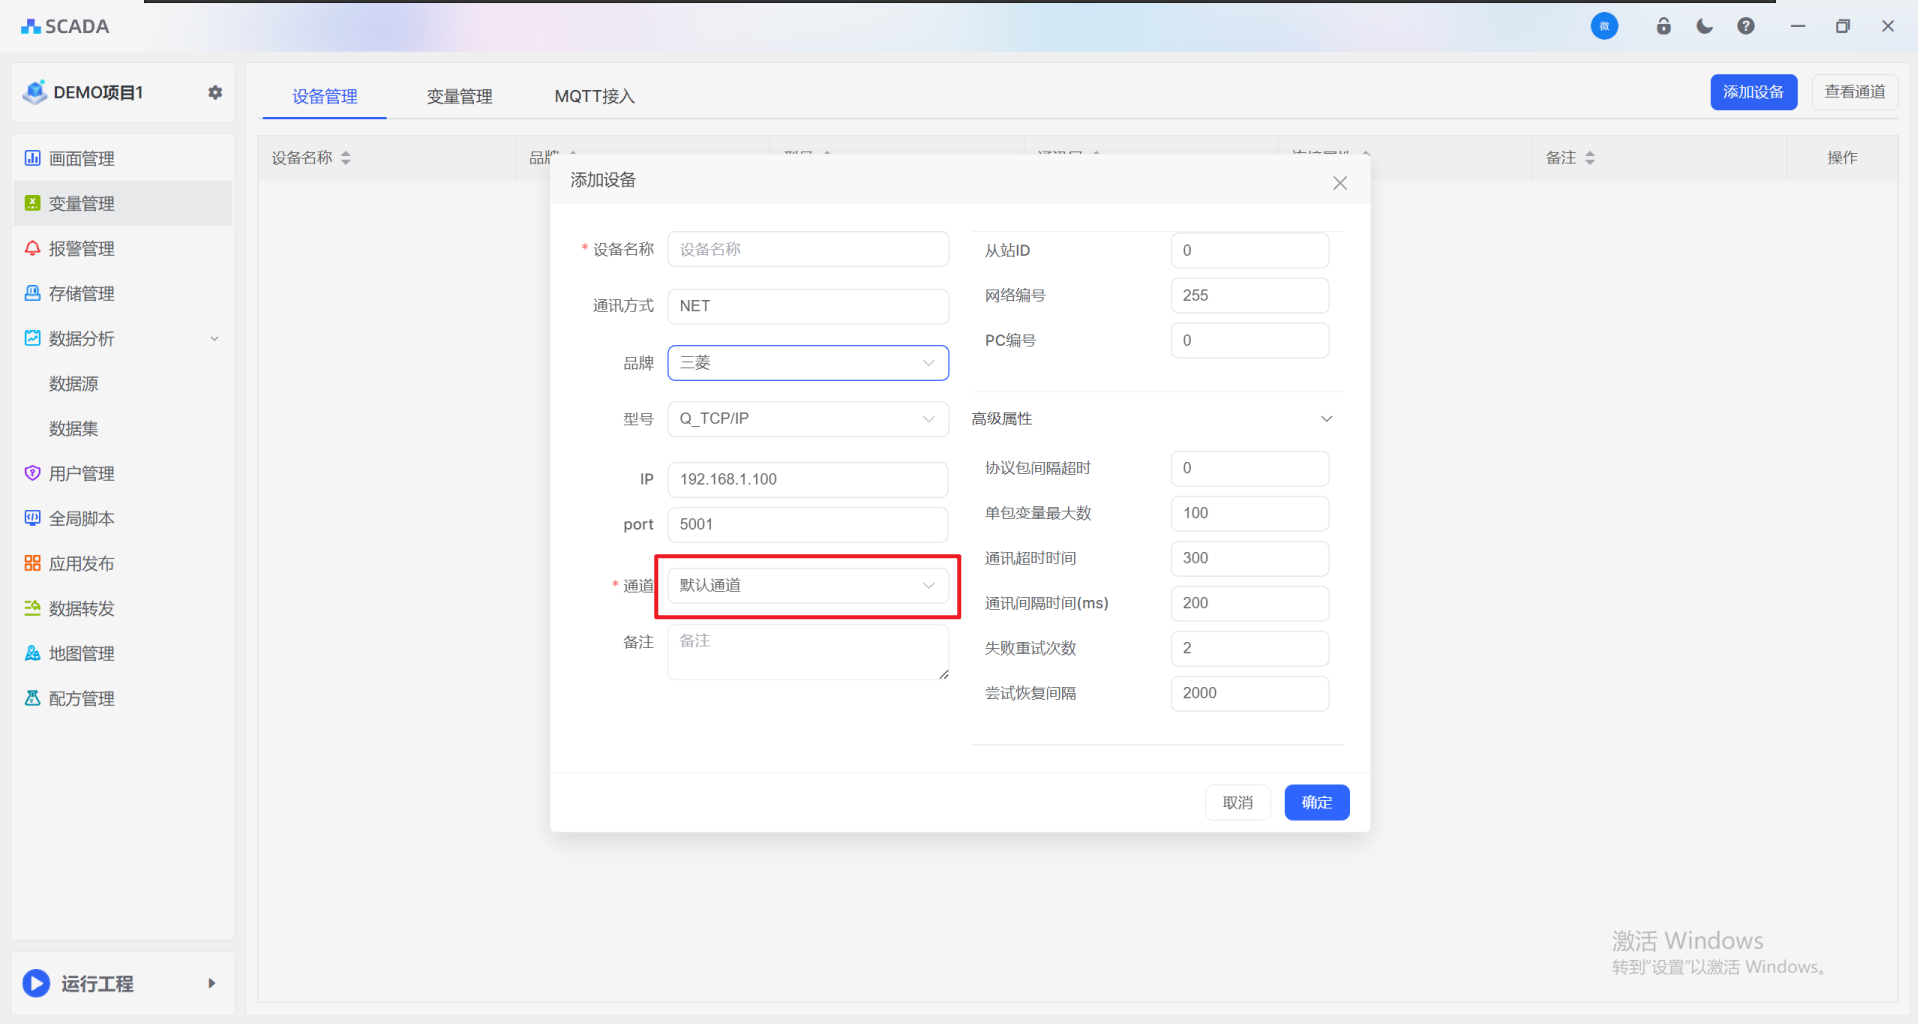Open 变量管理 in the sidebar
1918x1024 pixels.
122,203
